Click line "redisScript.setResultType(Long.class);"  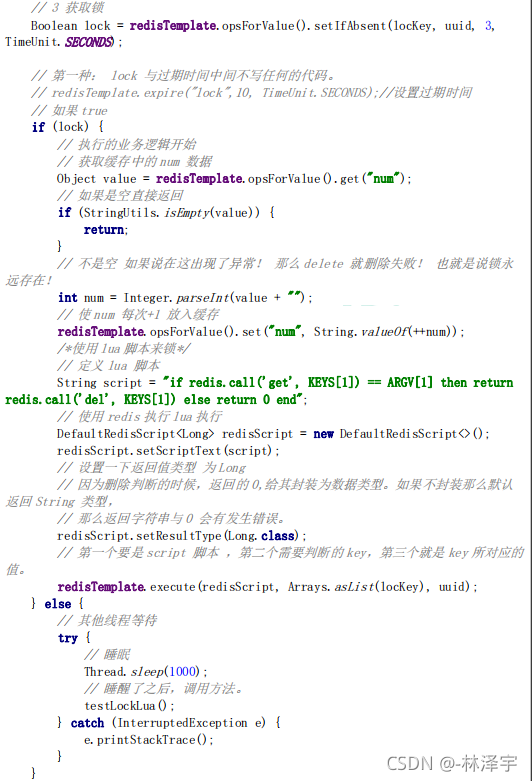182,536
